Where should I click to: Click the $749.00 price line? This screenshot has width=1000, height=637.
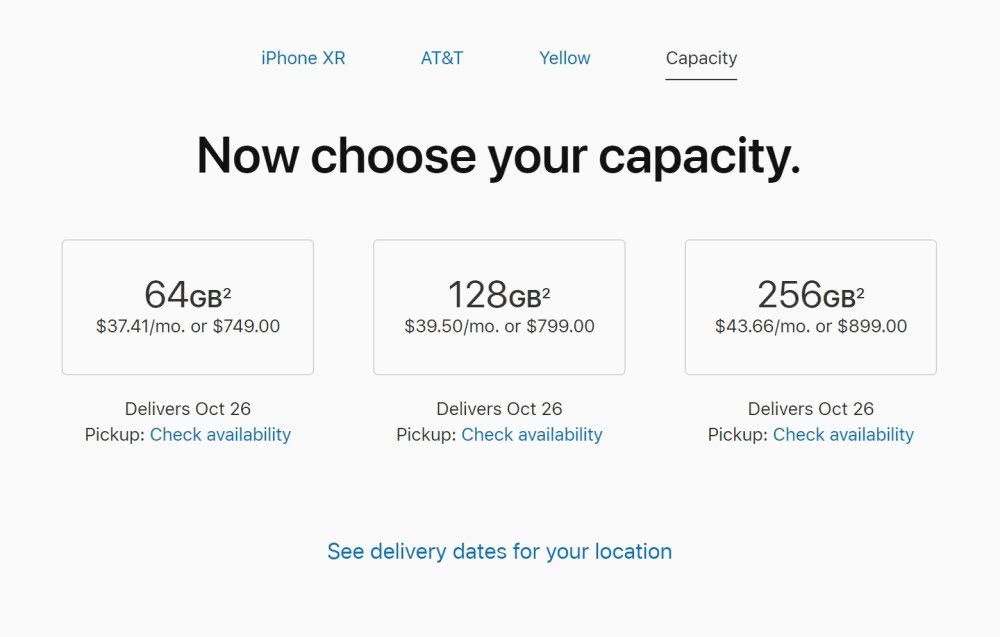click(188, 326)
